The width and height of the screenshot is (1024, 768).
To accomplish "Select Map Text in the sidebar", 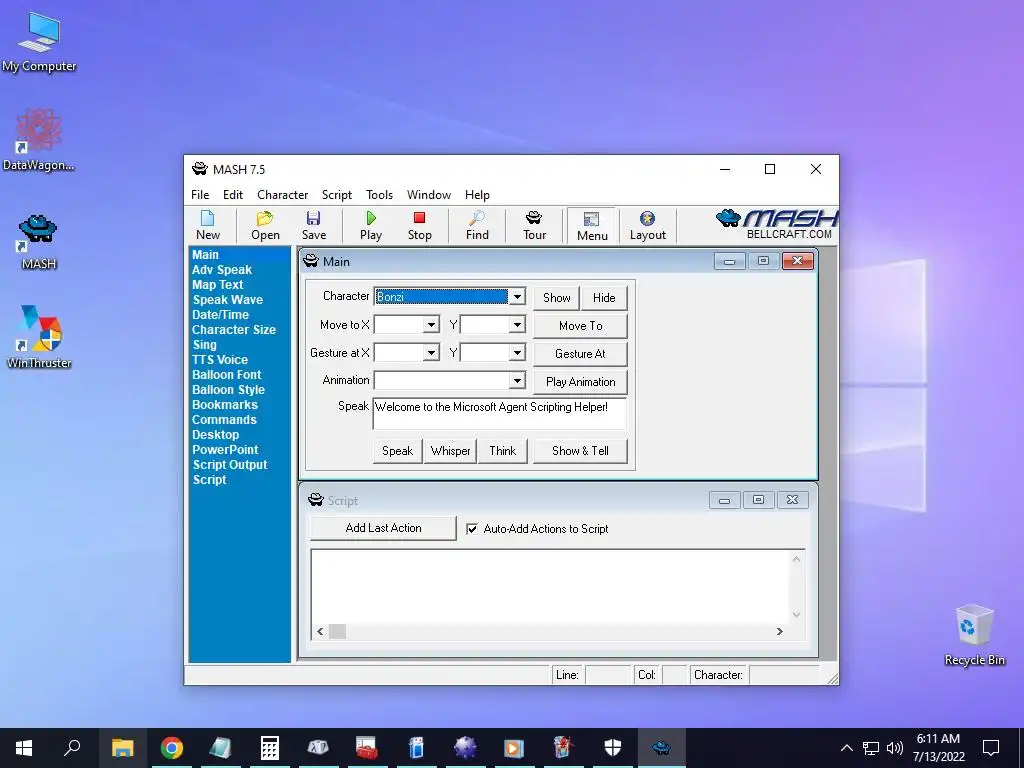I will click(x=217, y=285).
